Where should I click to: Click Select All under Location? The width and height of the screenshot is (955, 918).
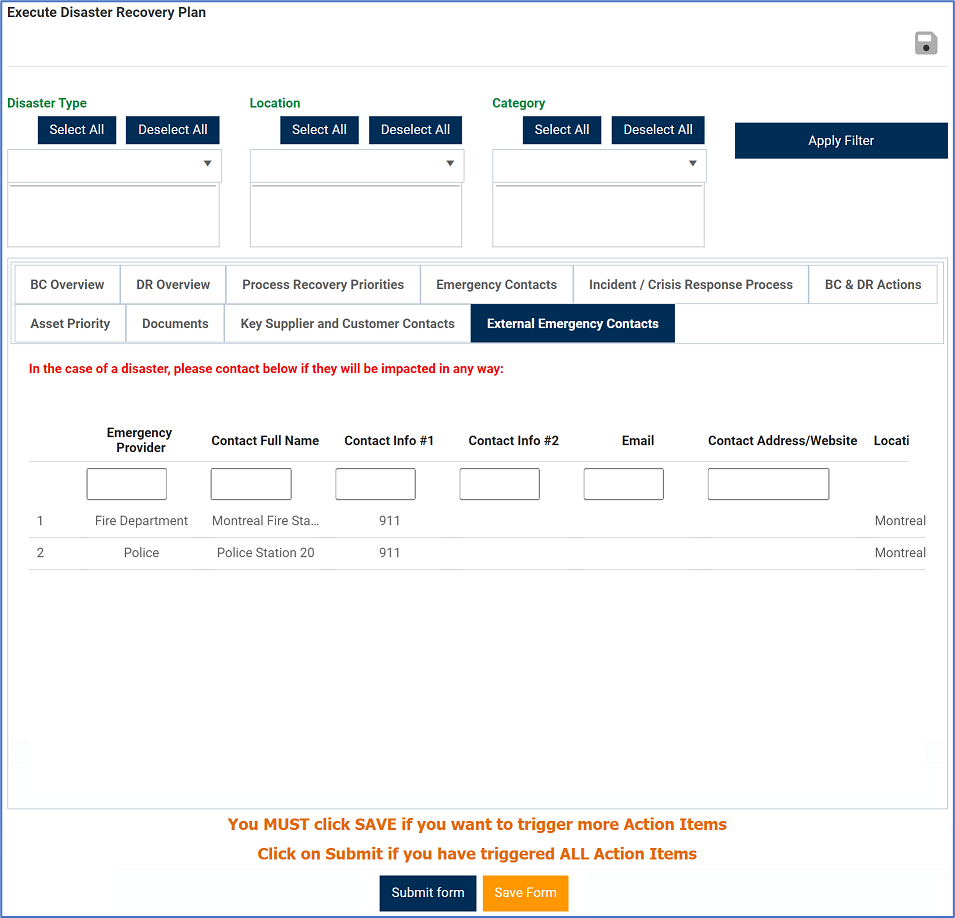pyautogui.click(x=319, y=130)
